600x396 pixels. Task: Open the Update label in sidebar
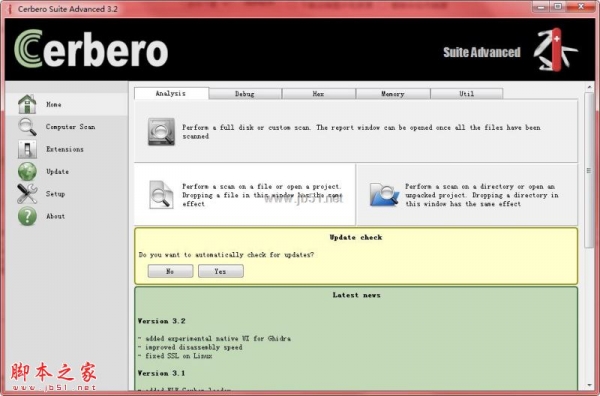tap(57, 171)
